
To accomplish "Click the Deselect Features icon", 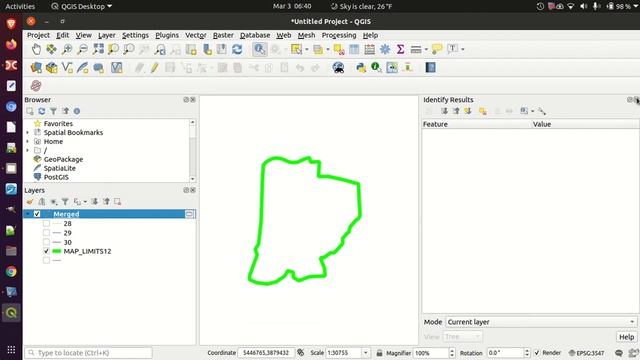I will [339, 49].
